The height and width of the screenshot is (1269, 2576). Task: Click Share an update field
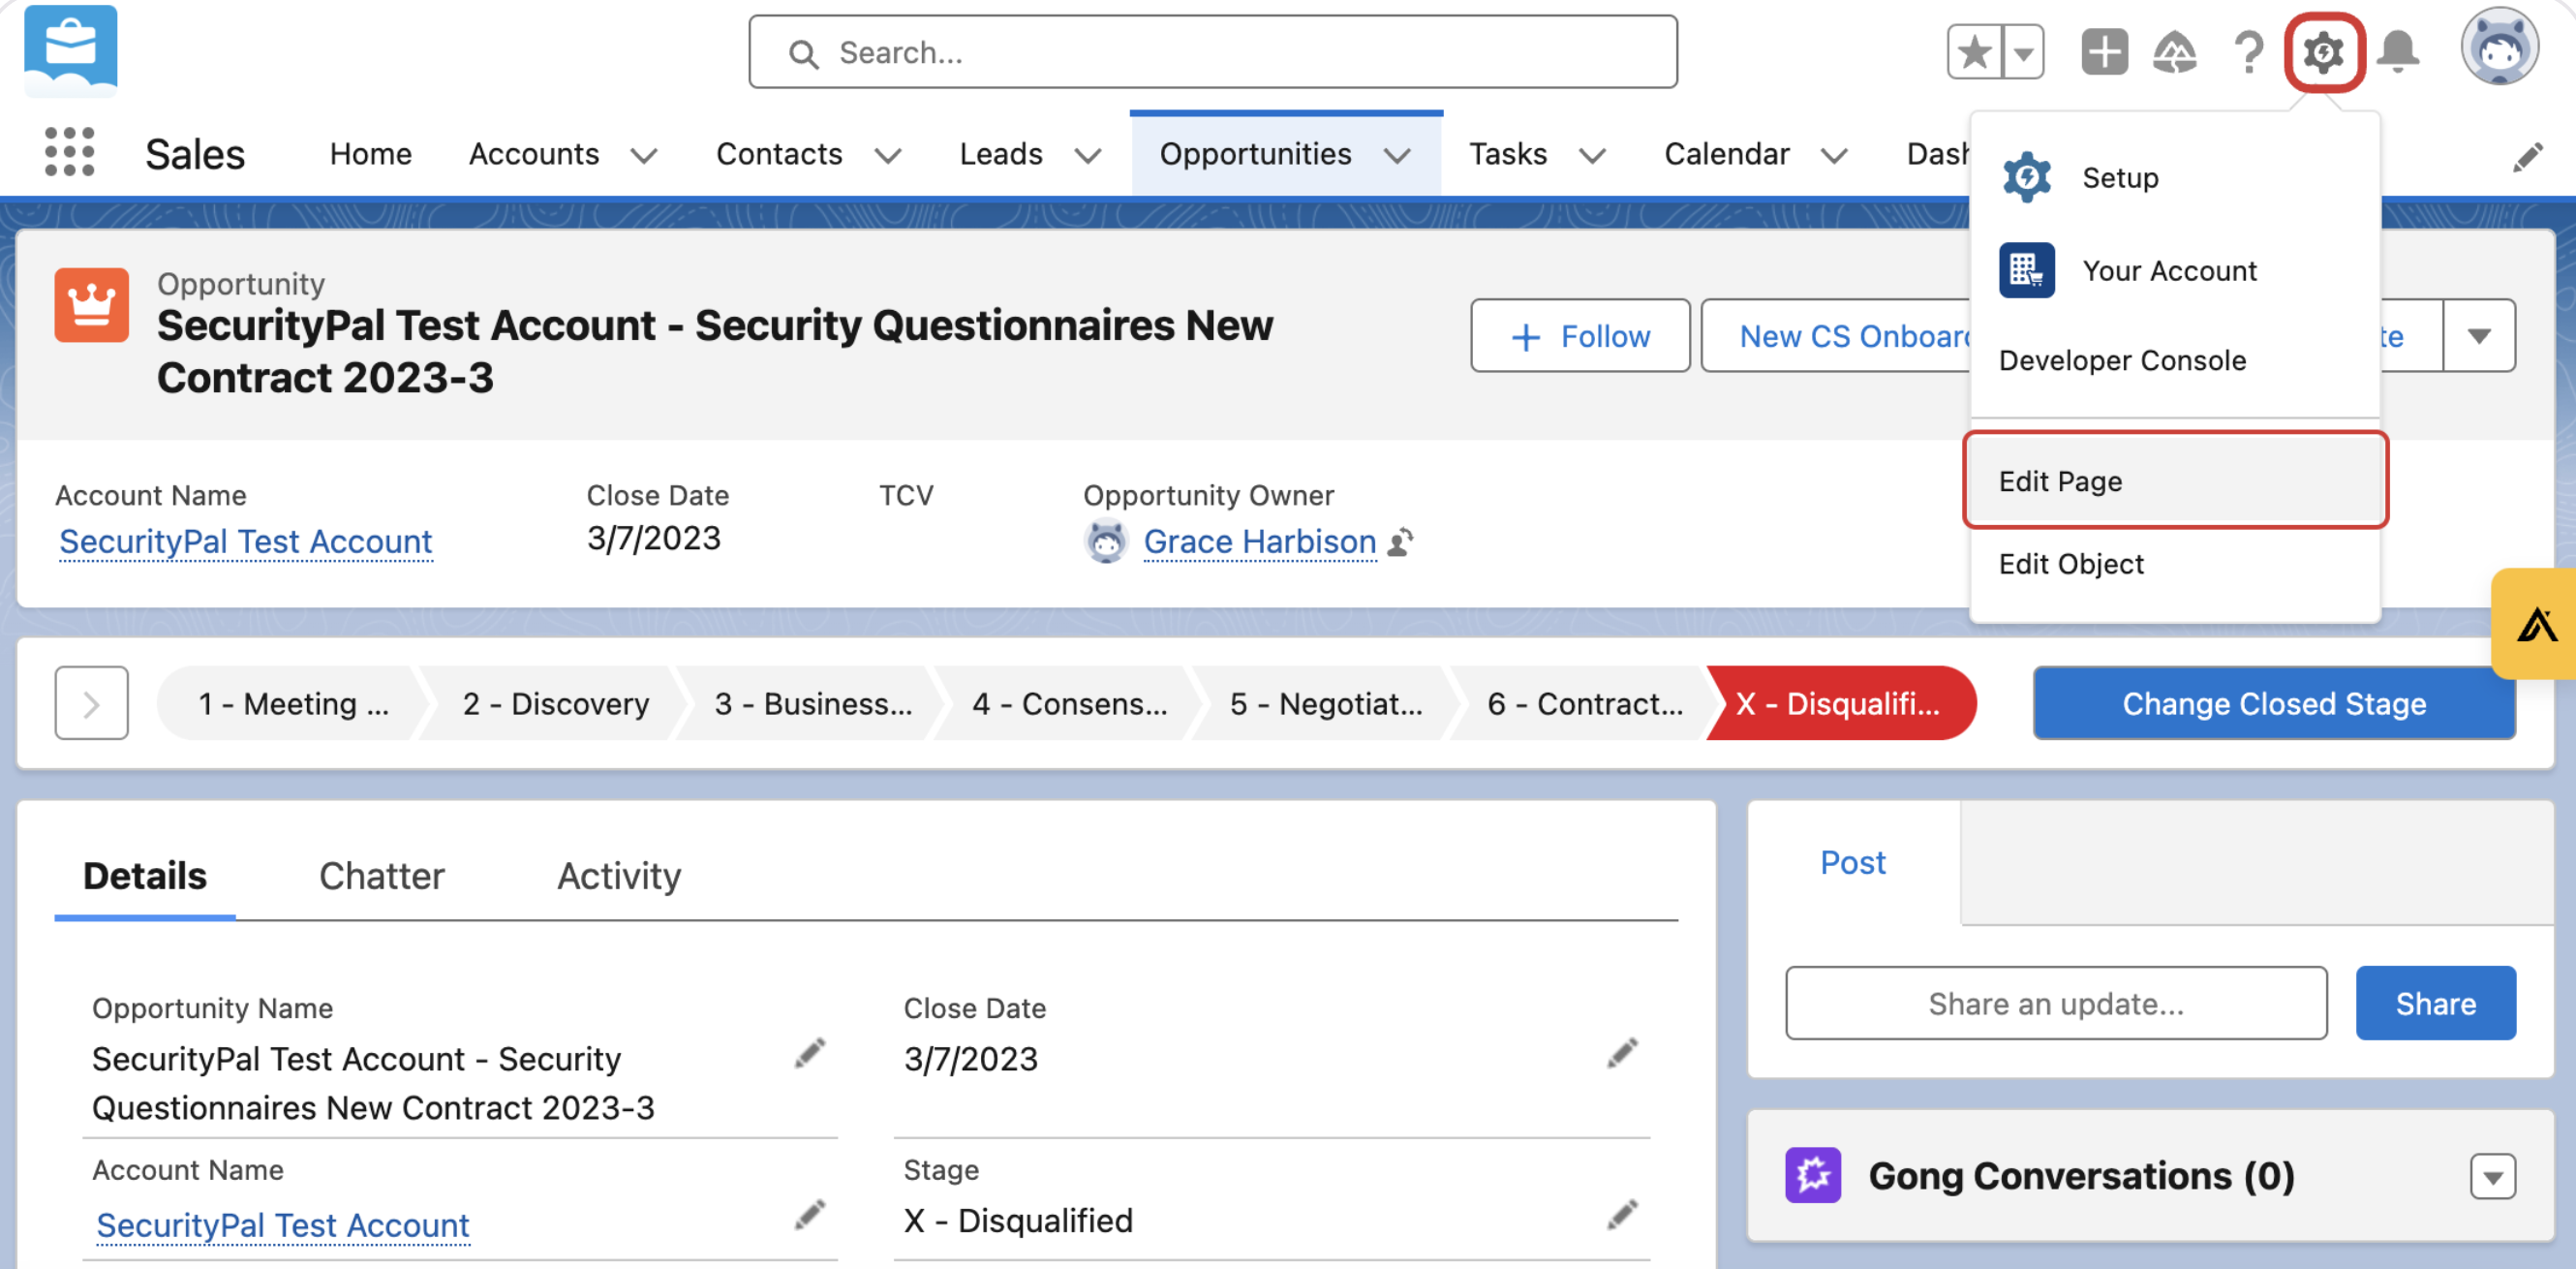click(x=2056, y=1003)
